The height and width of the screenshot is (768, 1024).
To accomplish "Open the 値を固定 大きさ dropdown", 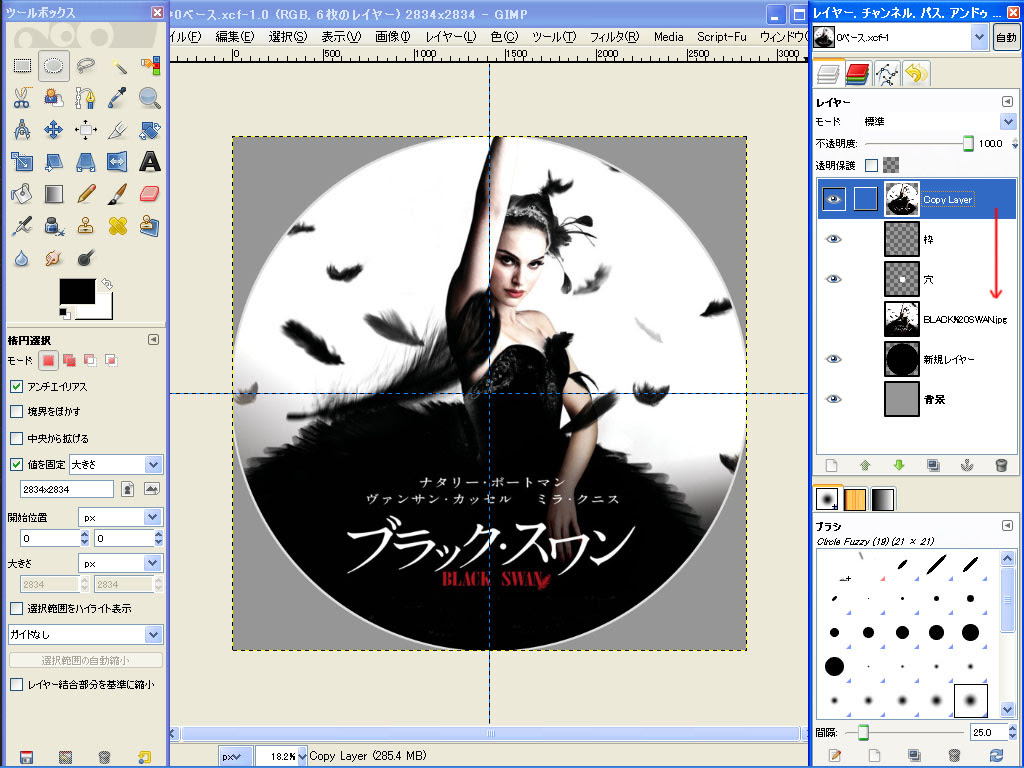I will pyautogui.click(x=116, y=464).
